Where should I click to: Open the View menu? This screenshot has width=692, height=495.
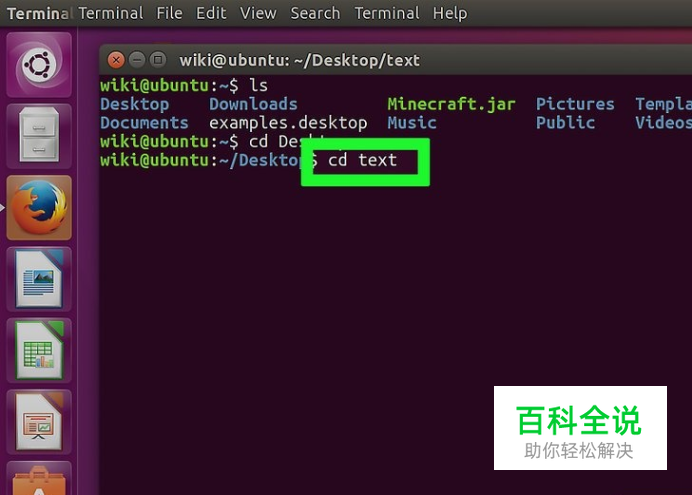click(x=258, y=13)
